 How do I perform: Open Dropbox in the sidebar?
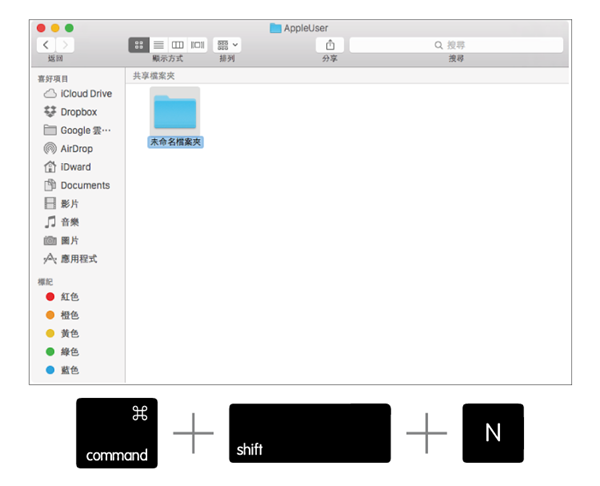(70, 112)
